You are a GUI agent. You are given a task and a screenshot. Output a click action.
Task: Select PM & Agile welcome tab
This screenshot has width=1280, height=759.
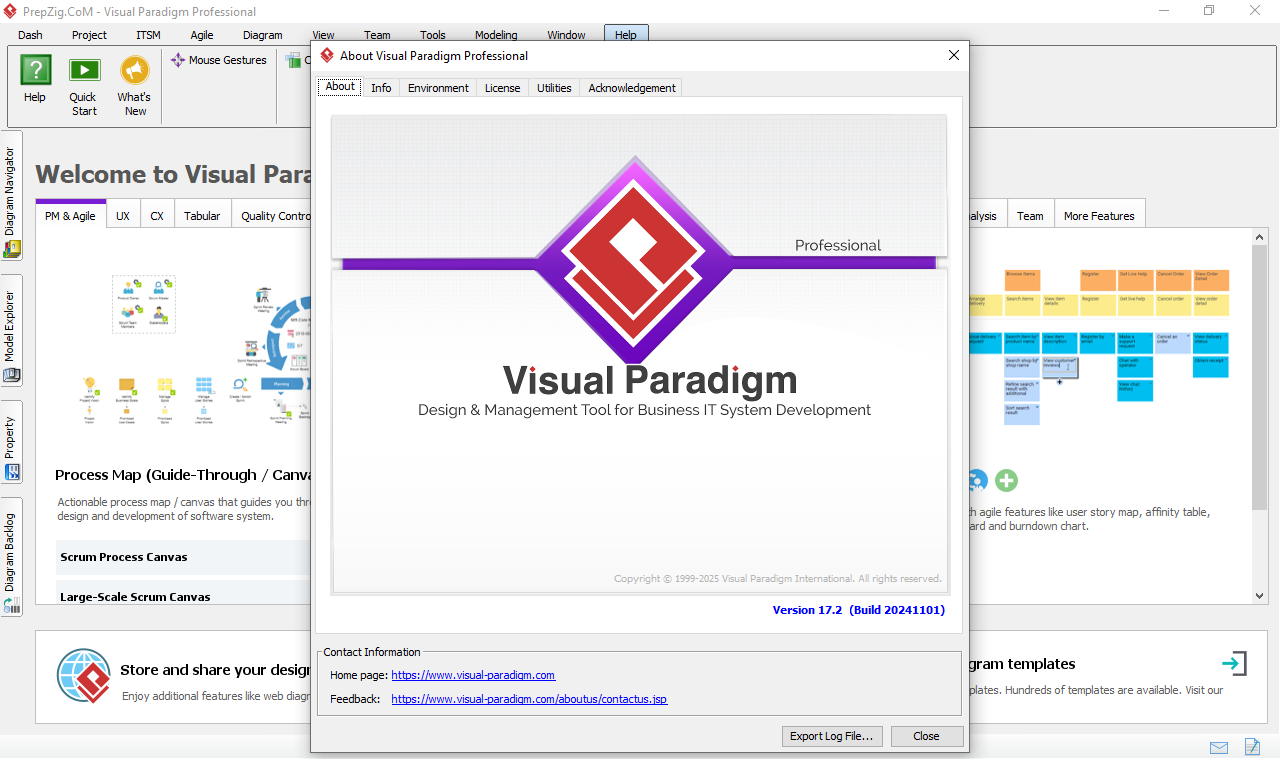(x=70, y=215)
